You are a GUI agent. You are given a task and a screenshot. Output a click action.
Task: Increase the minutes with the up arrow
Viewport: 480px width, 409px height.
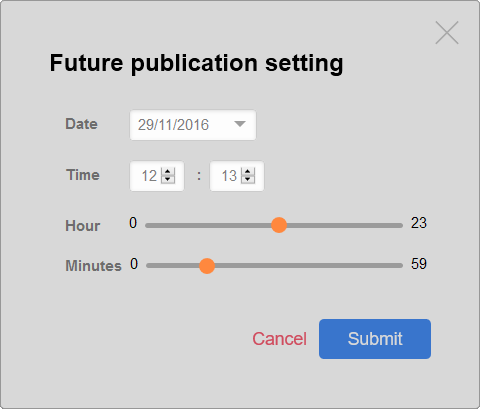point(248,172)
